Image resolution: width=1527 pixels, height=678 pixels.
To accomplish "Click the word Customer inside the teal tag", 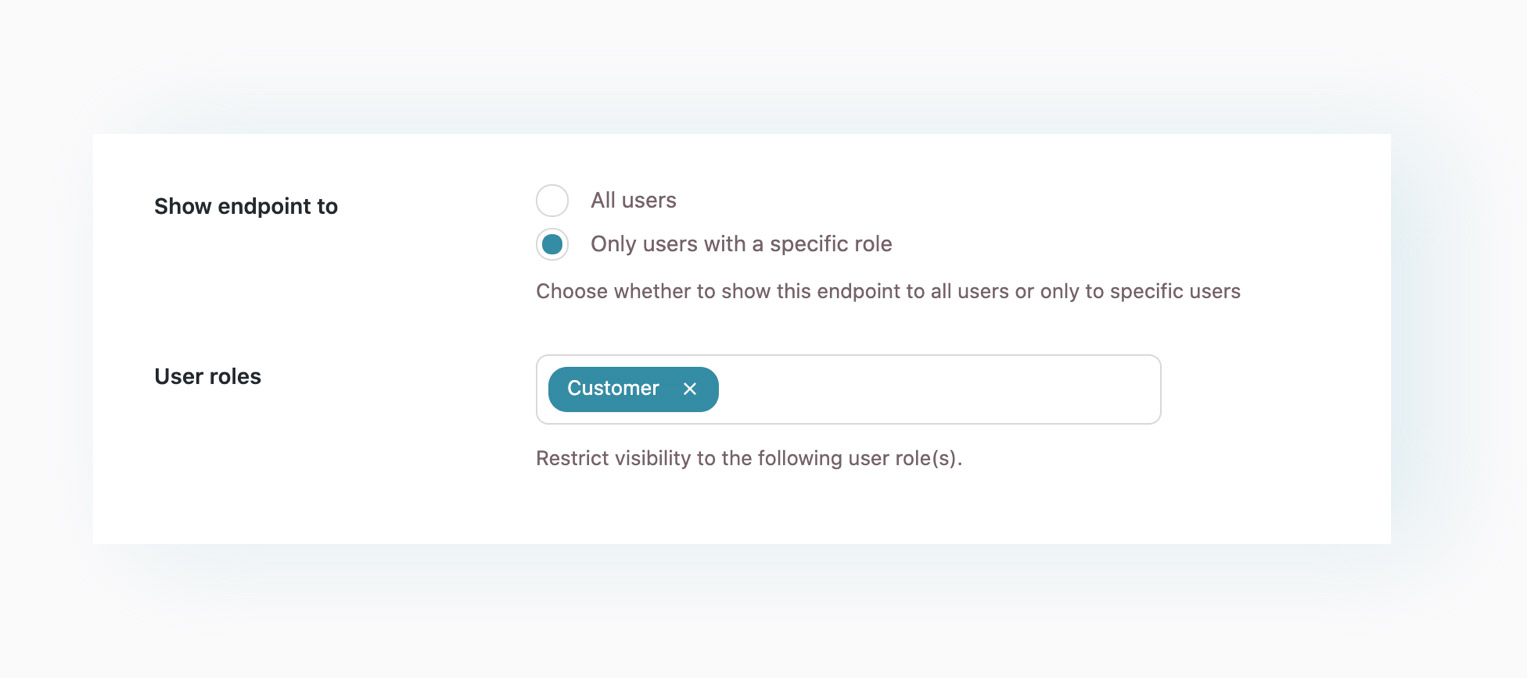I will [x=613, y=388].
